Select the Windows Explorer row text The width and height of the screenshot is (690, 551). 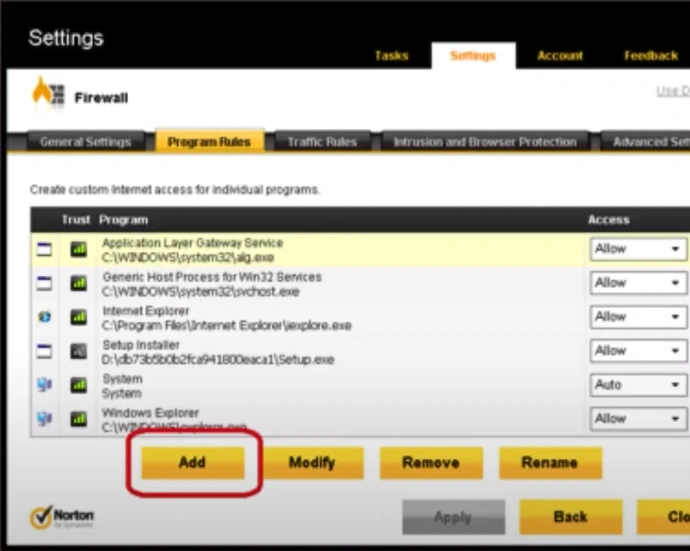tap(150, 413)
